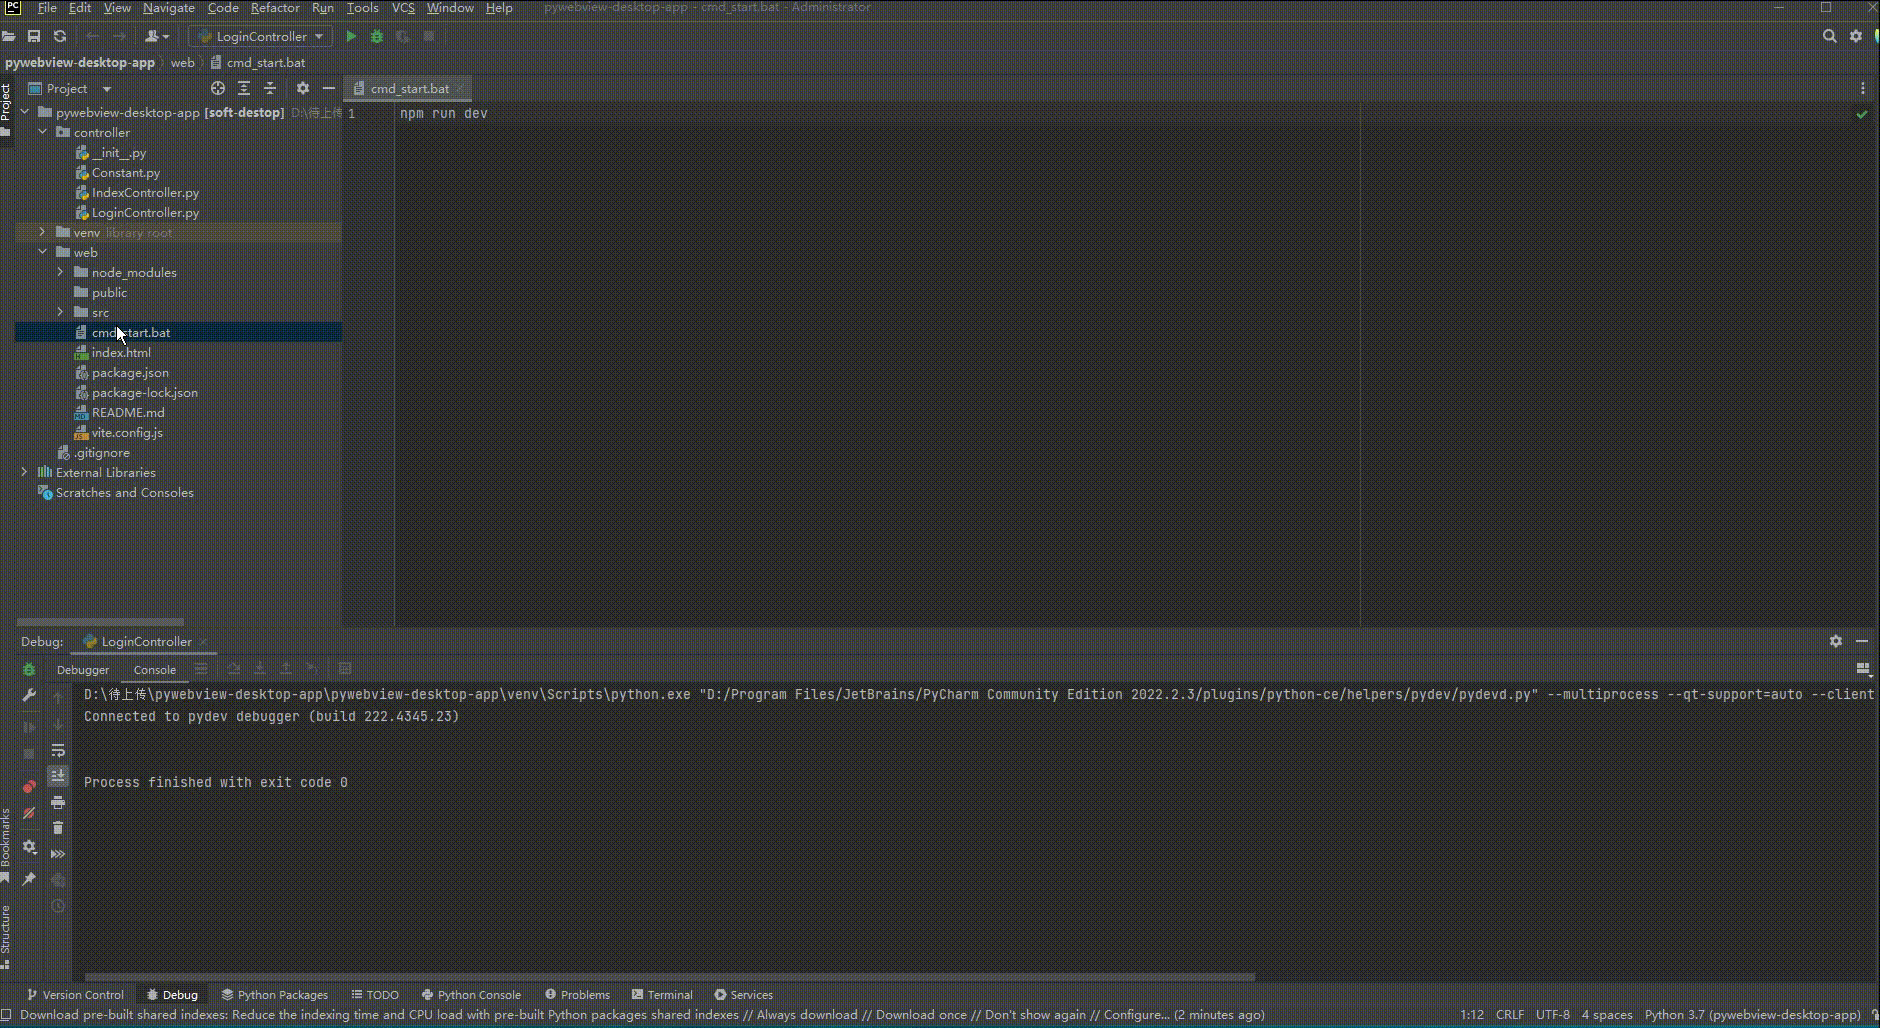Viewport: 1880px width, 1028px height.
Task: Open debugger settings with gear icon
Action: click(29, 846)
